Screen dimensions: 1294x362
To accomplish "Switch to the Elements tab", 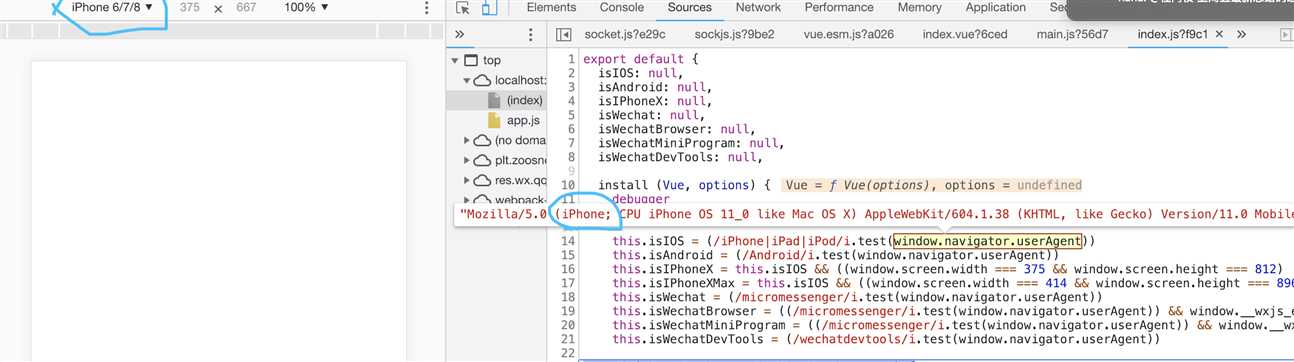I will 551,7.
